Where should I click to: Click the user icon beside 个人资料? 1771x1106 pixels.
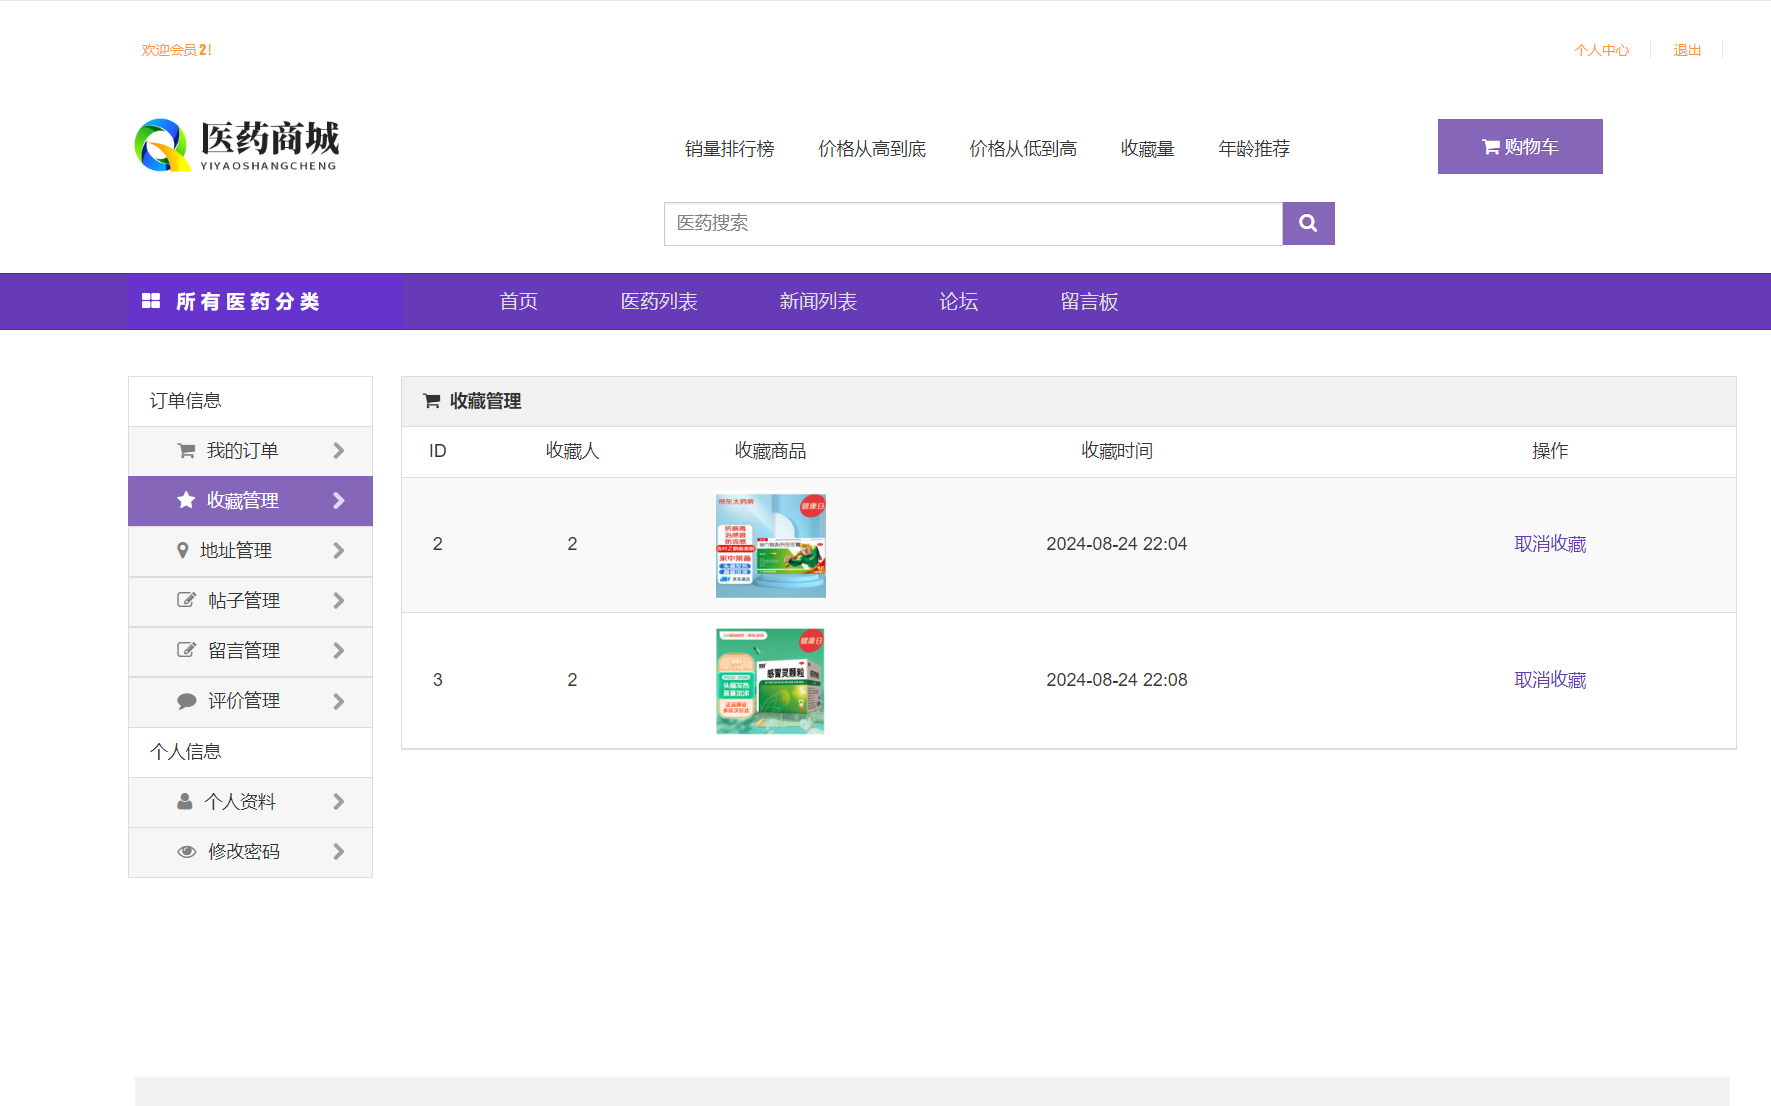185,802
